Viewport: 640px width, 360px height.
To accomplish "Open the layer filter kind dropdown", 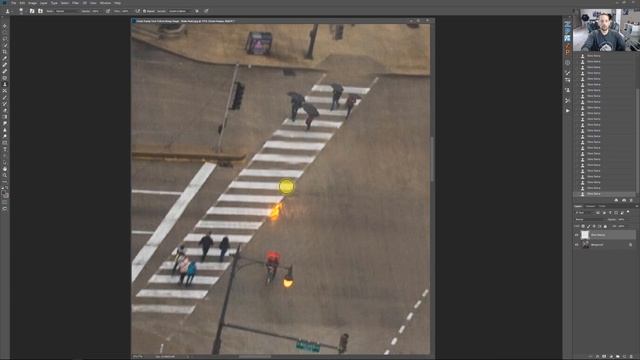I will click(x=584, y=213).
